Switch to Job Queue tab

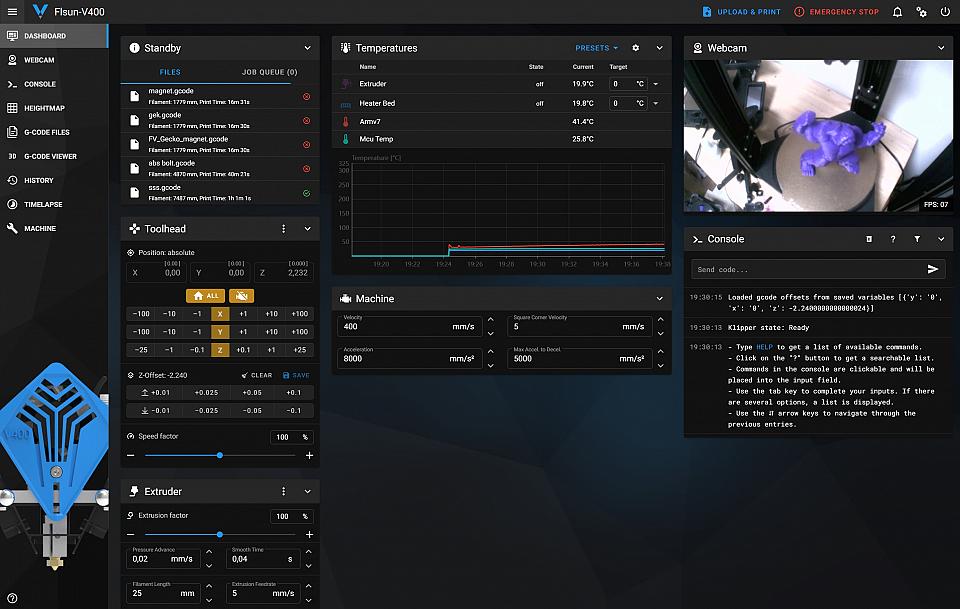tap(269, 72)
